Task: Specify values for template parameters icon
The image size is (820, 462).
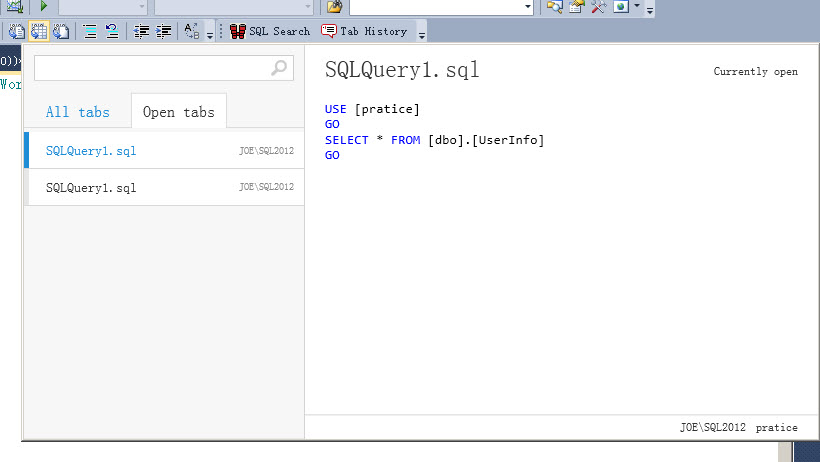Action: 192,31
